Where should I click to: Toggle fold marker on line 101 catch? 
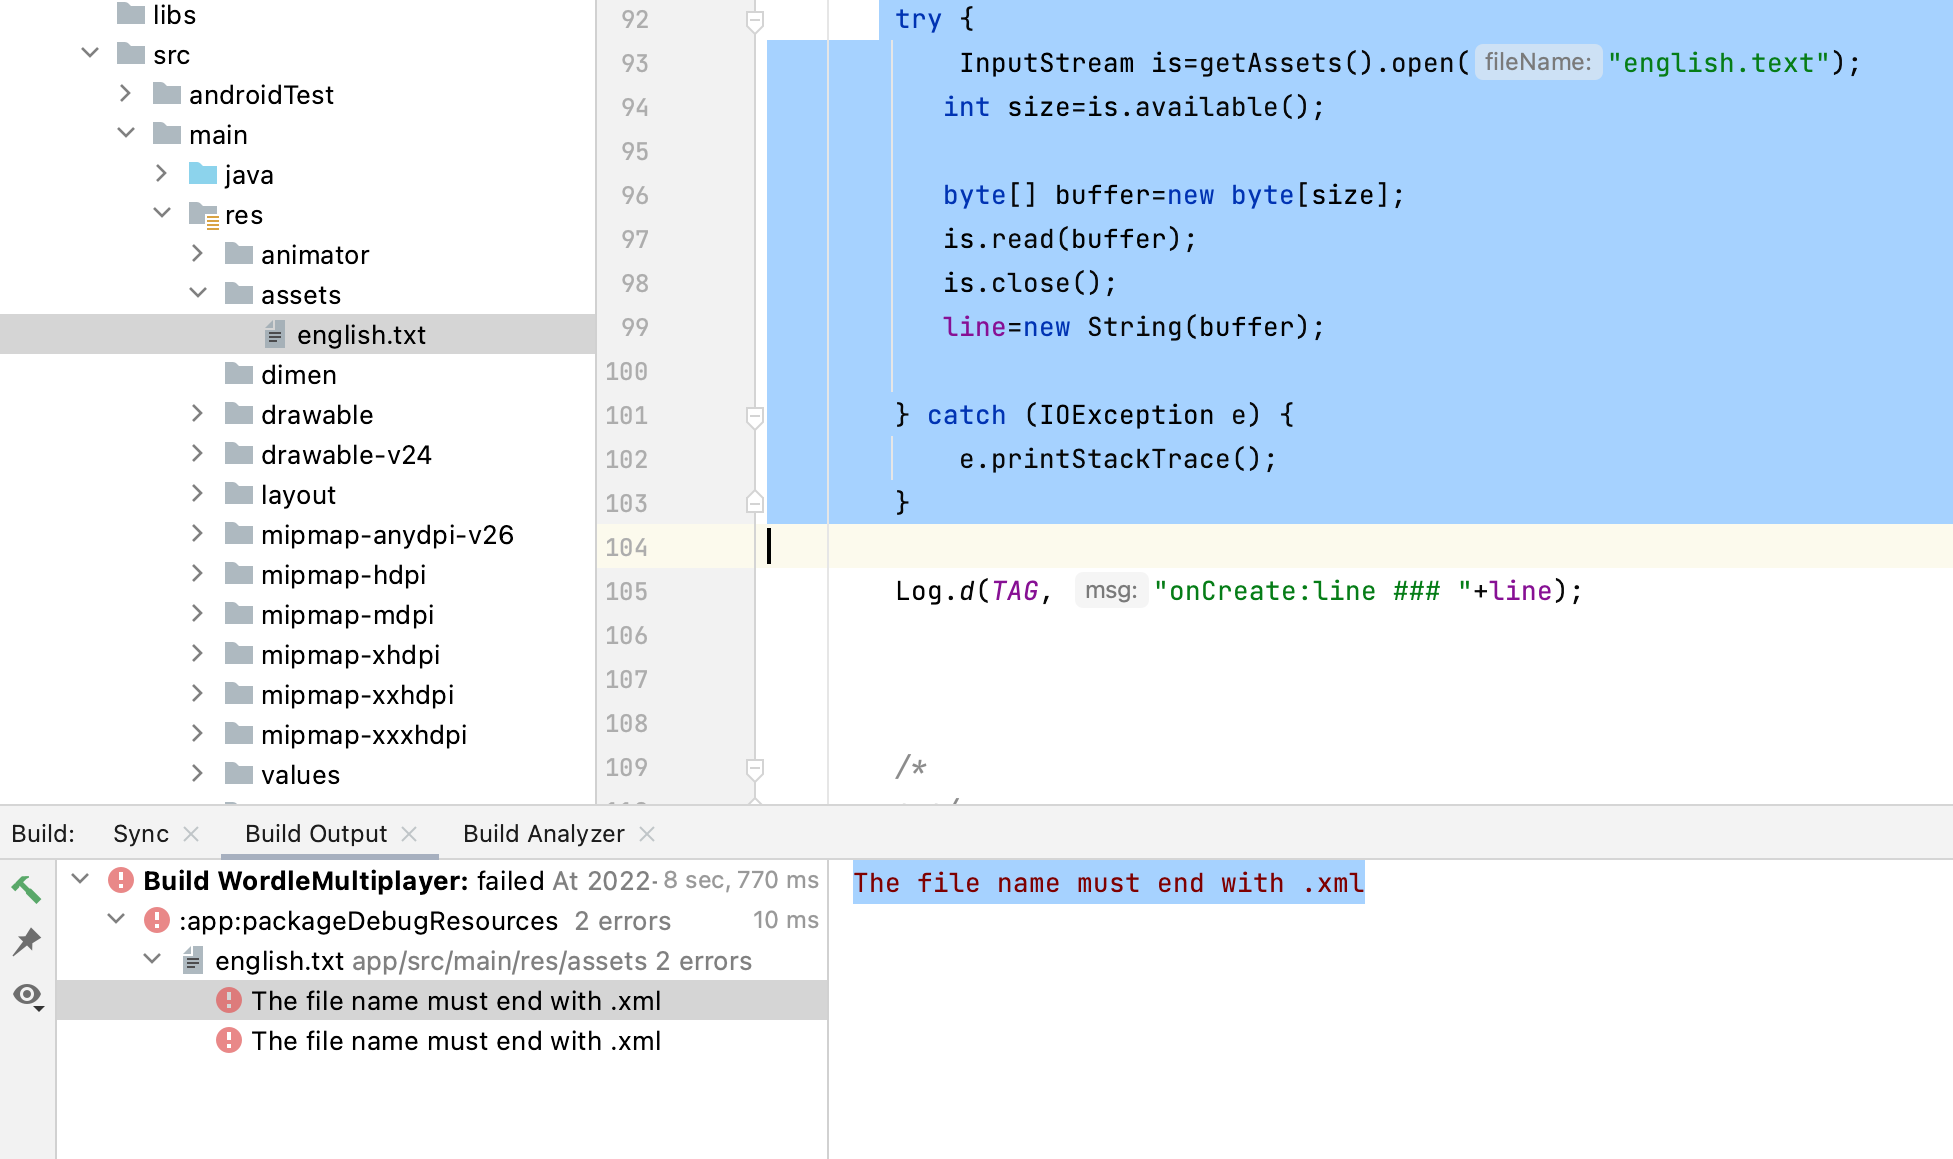(x=755, y=416)
